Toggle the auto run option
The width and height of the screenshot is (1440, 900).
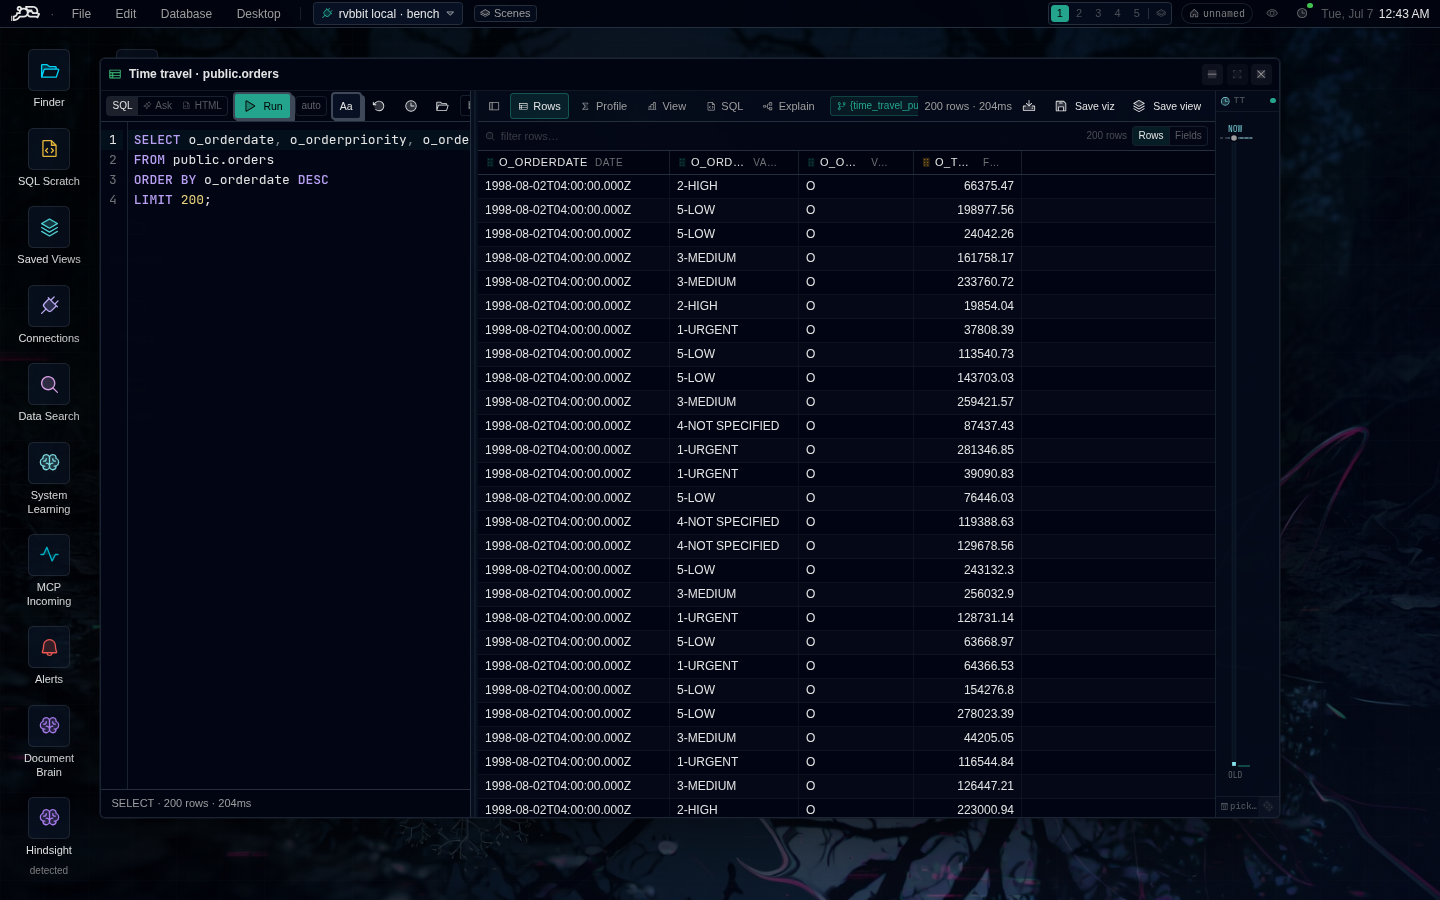point(311,106)
